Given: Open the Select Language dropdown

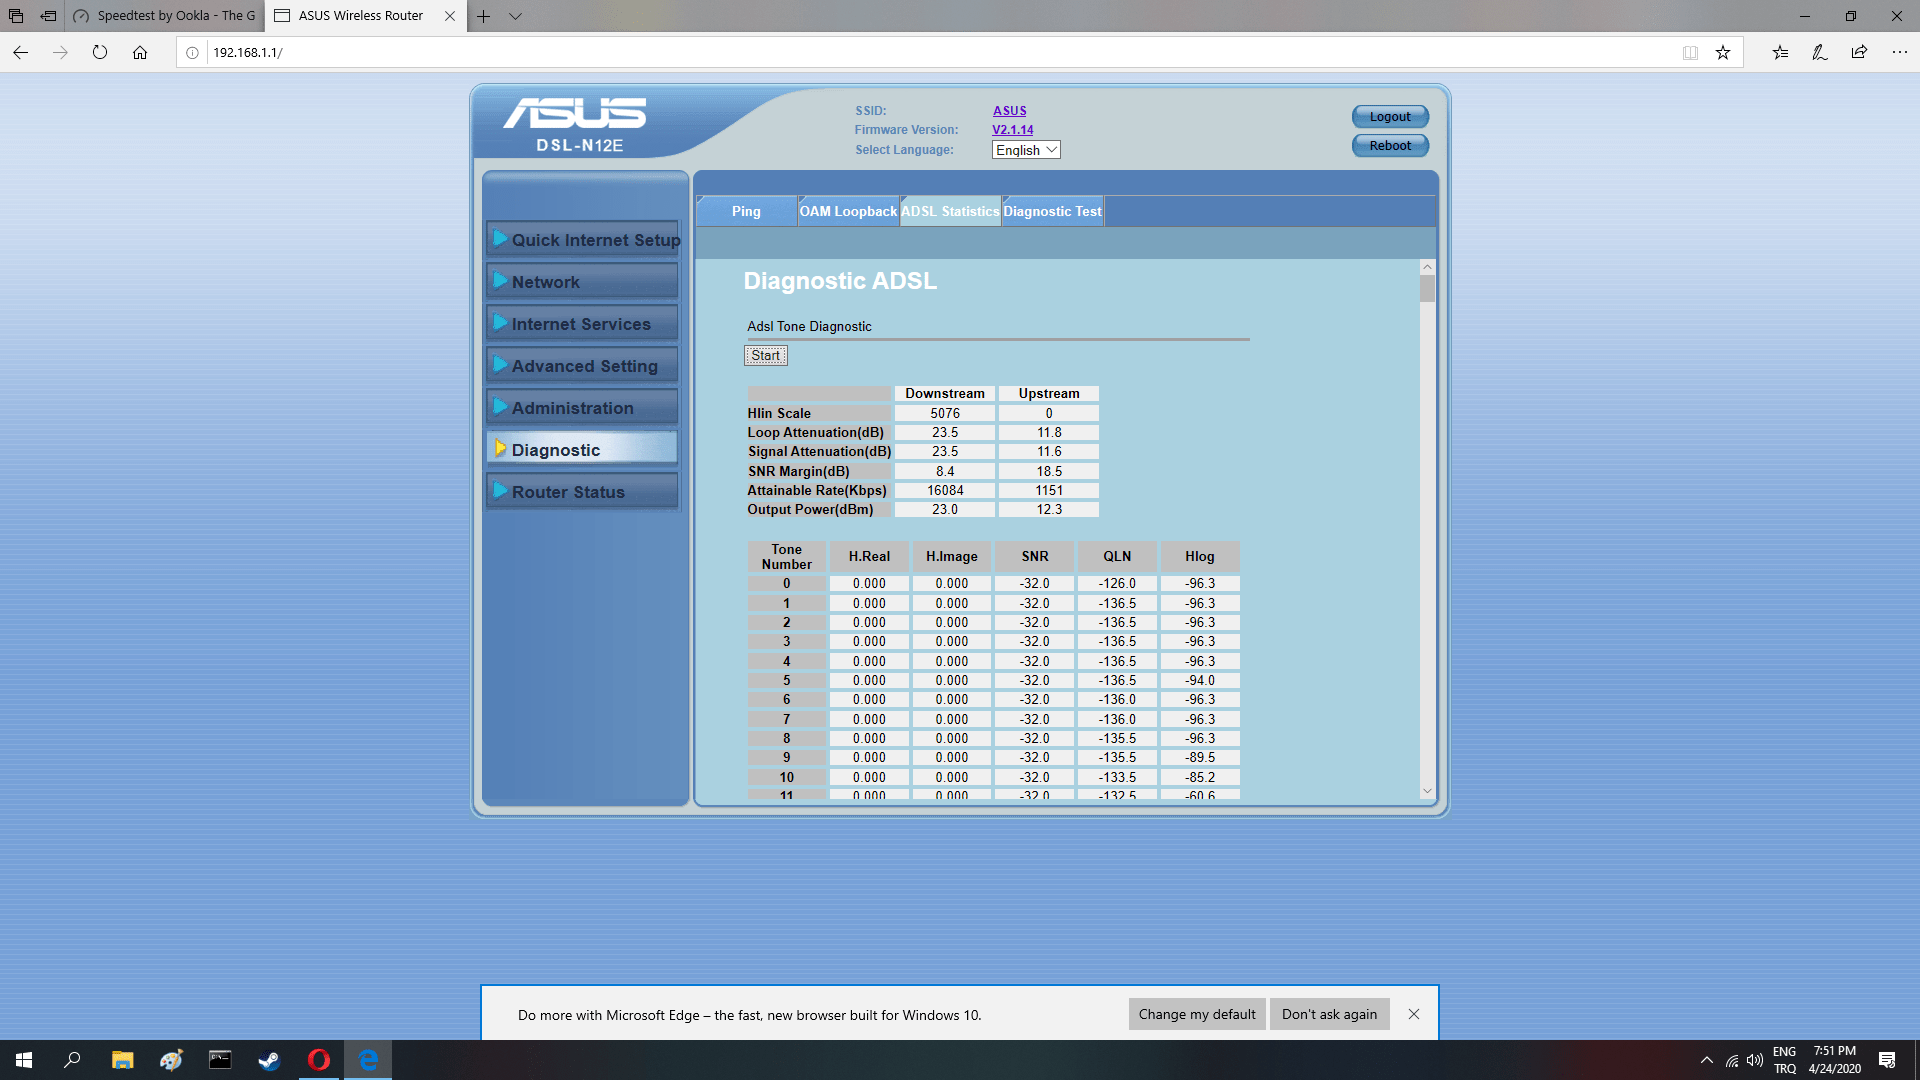Looking at the screenshot, I should (x=1025, y=150).
